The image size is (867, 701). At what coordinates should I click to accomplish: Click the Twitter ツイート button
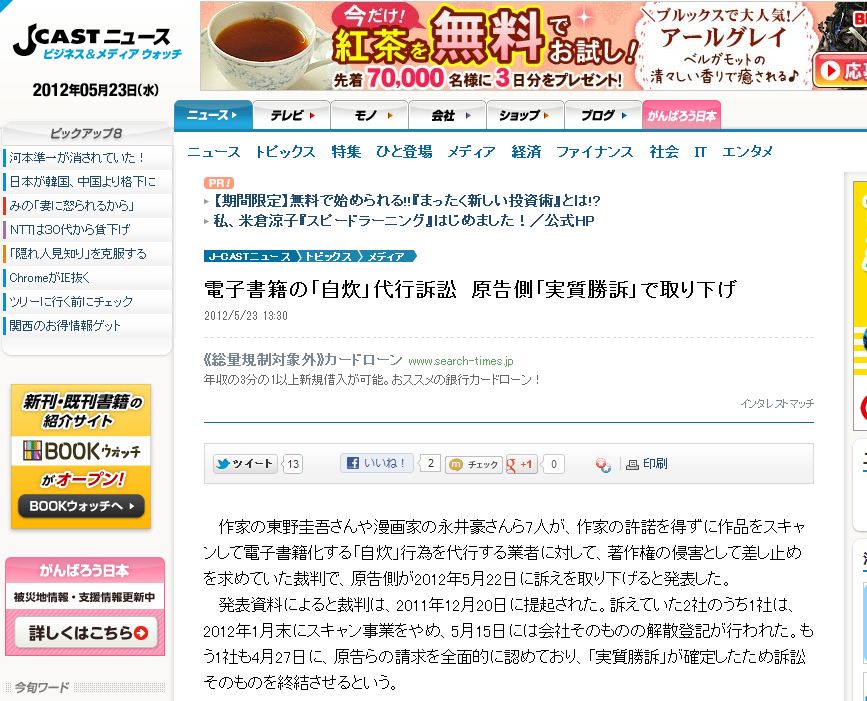click(x=245, y=464)
